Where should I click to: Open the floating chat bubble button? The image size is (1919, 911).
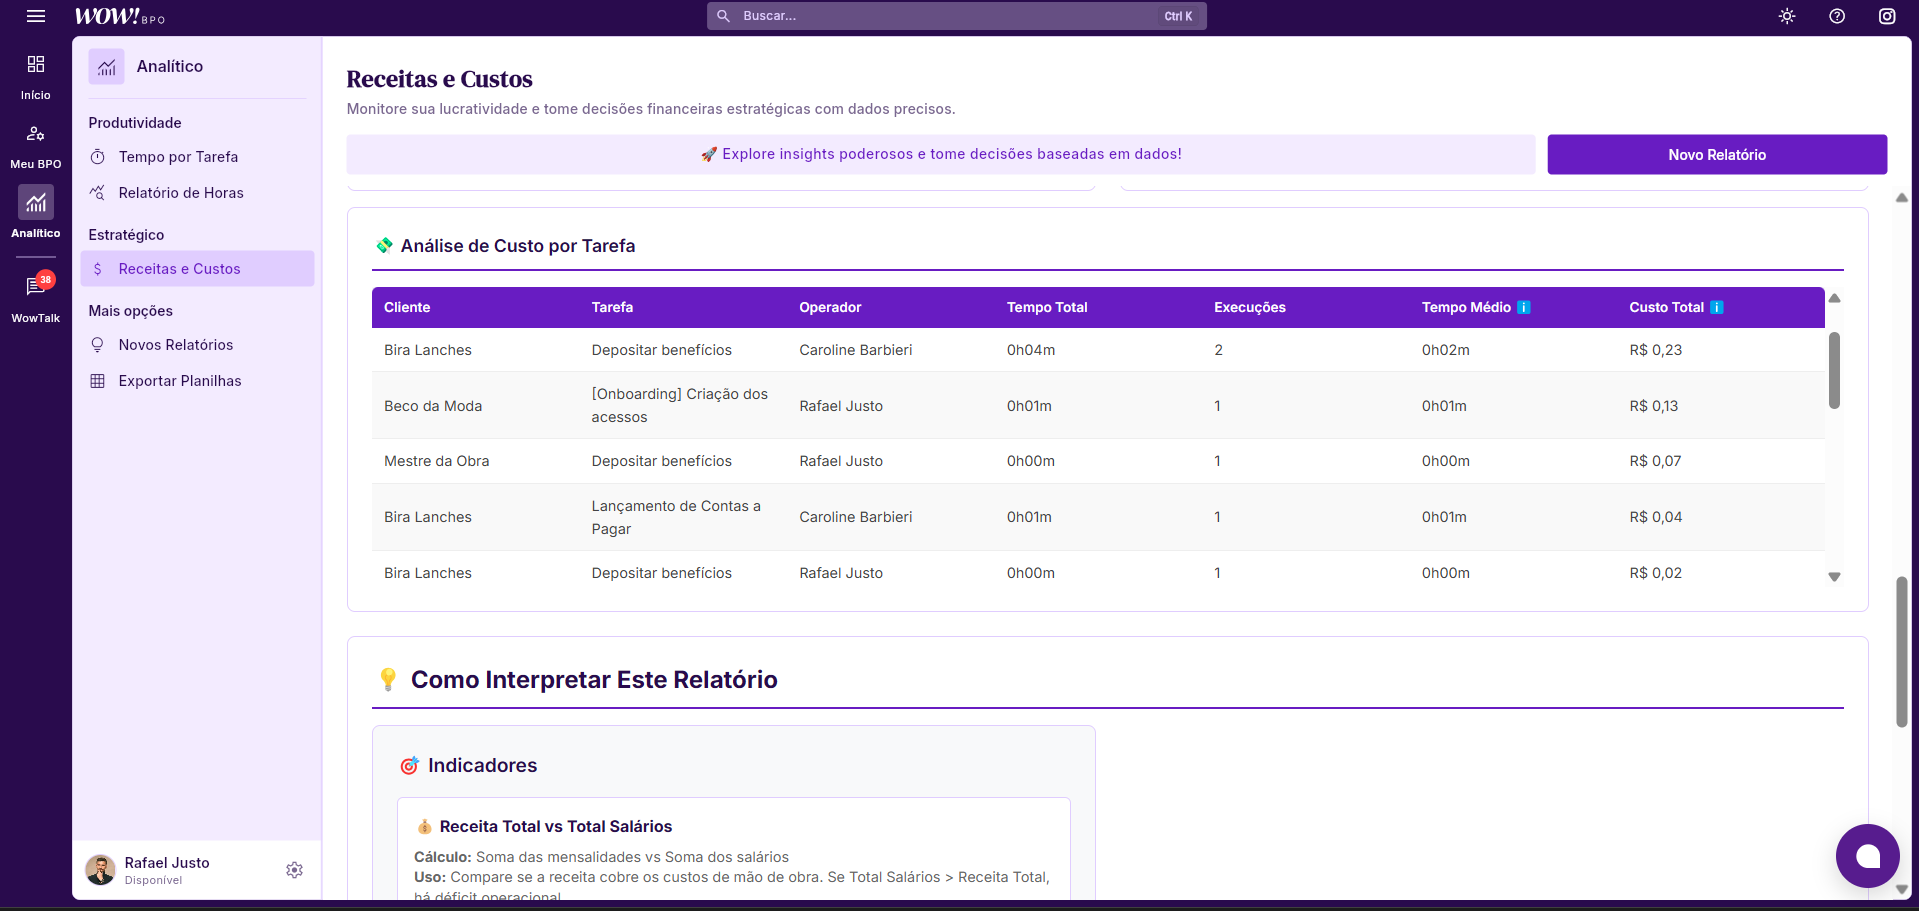point(1867,856)
